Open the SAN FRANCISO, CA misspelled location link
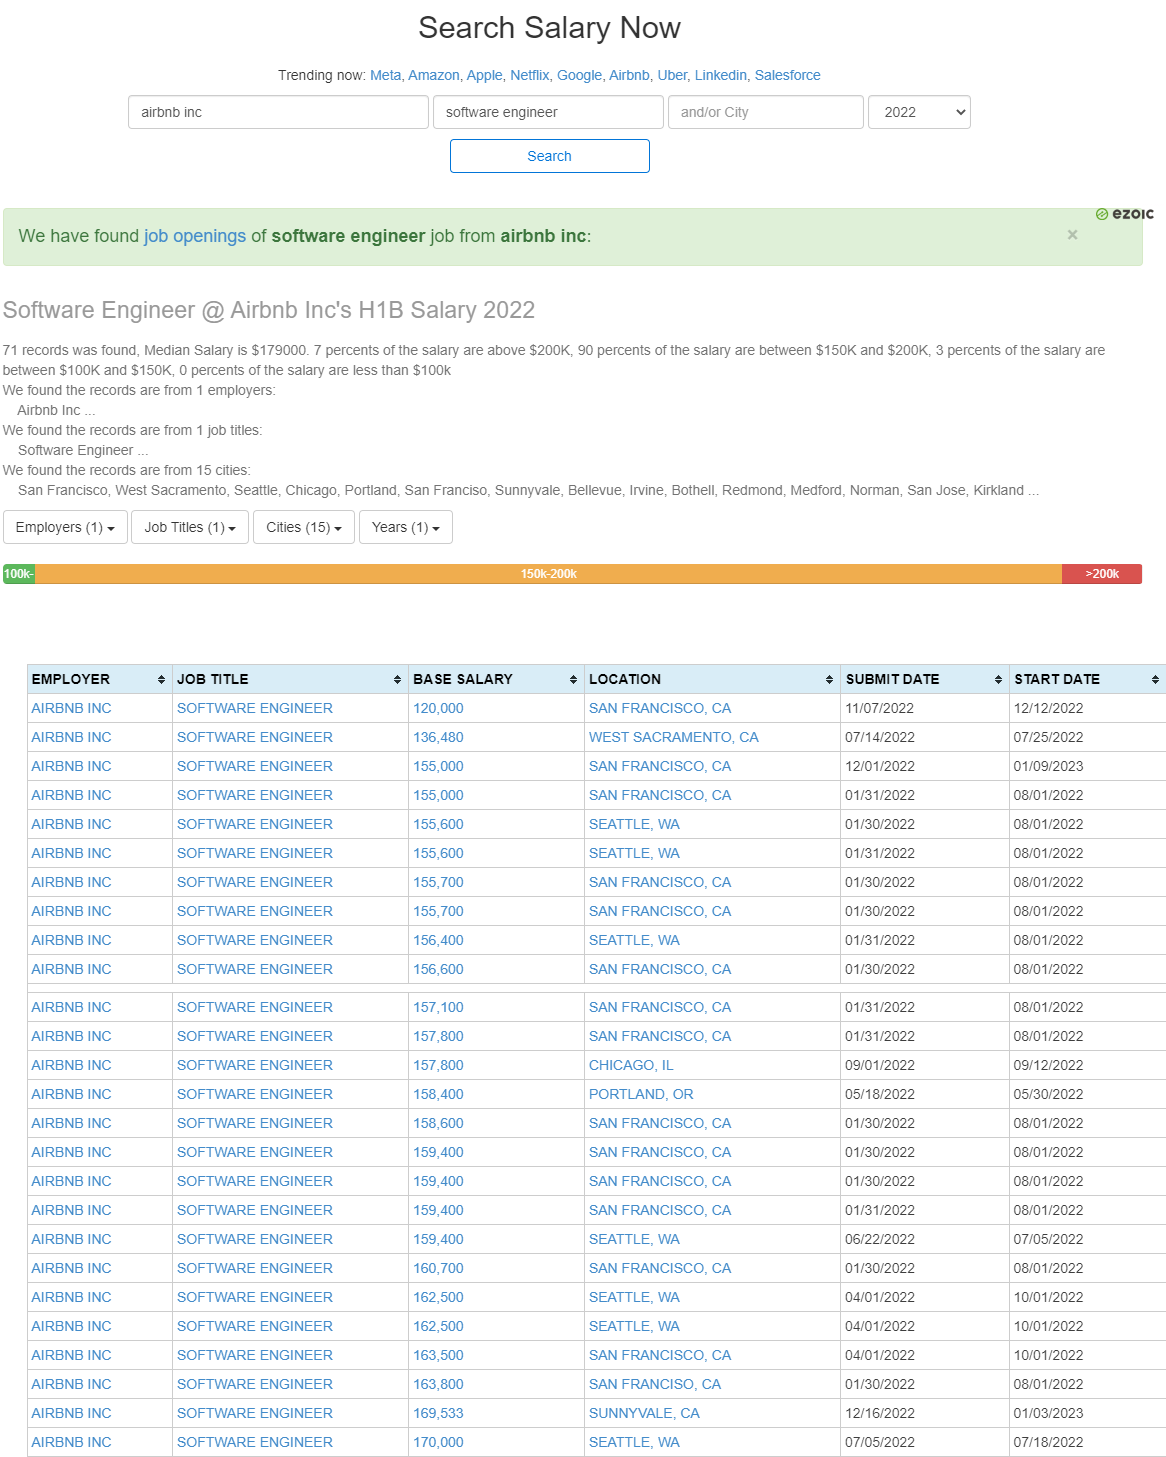This screenshot has width=1166, height=1457. (655, 1384)
